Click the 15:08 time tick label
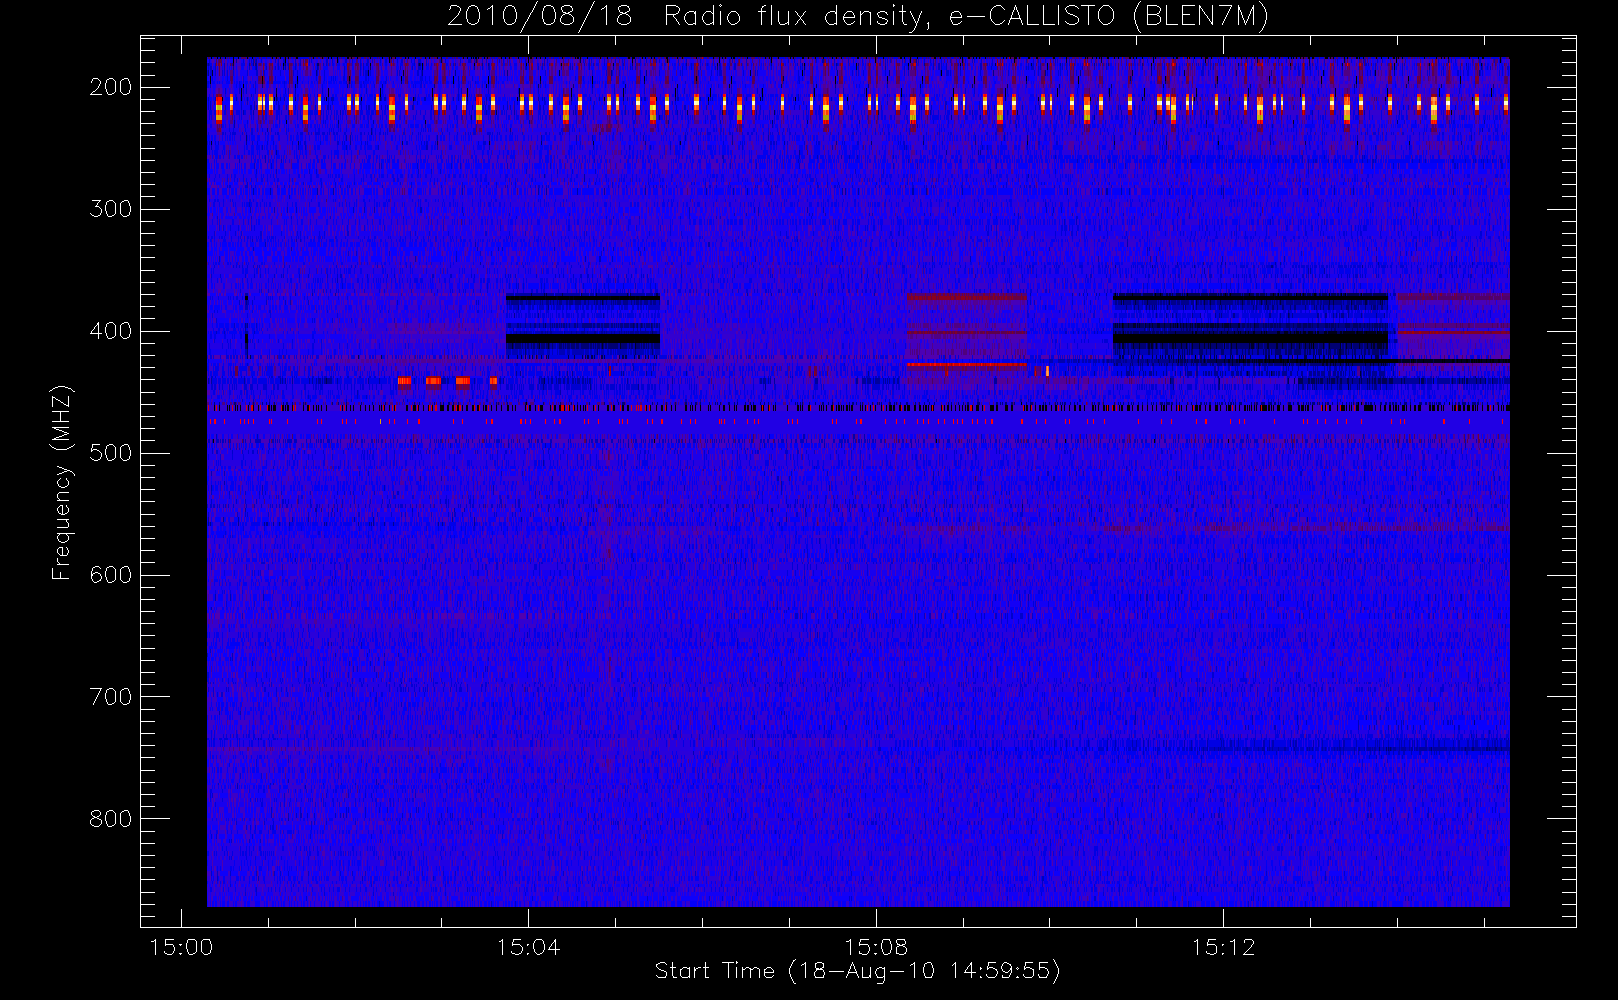1618x1000 pixels. click(876, 947)
